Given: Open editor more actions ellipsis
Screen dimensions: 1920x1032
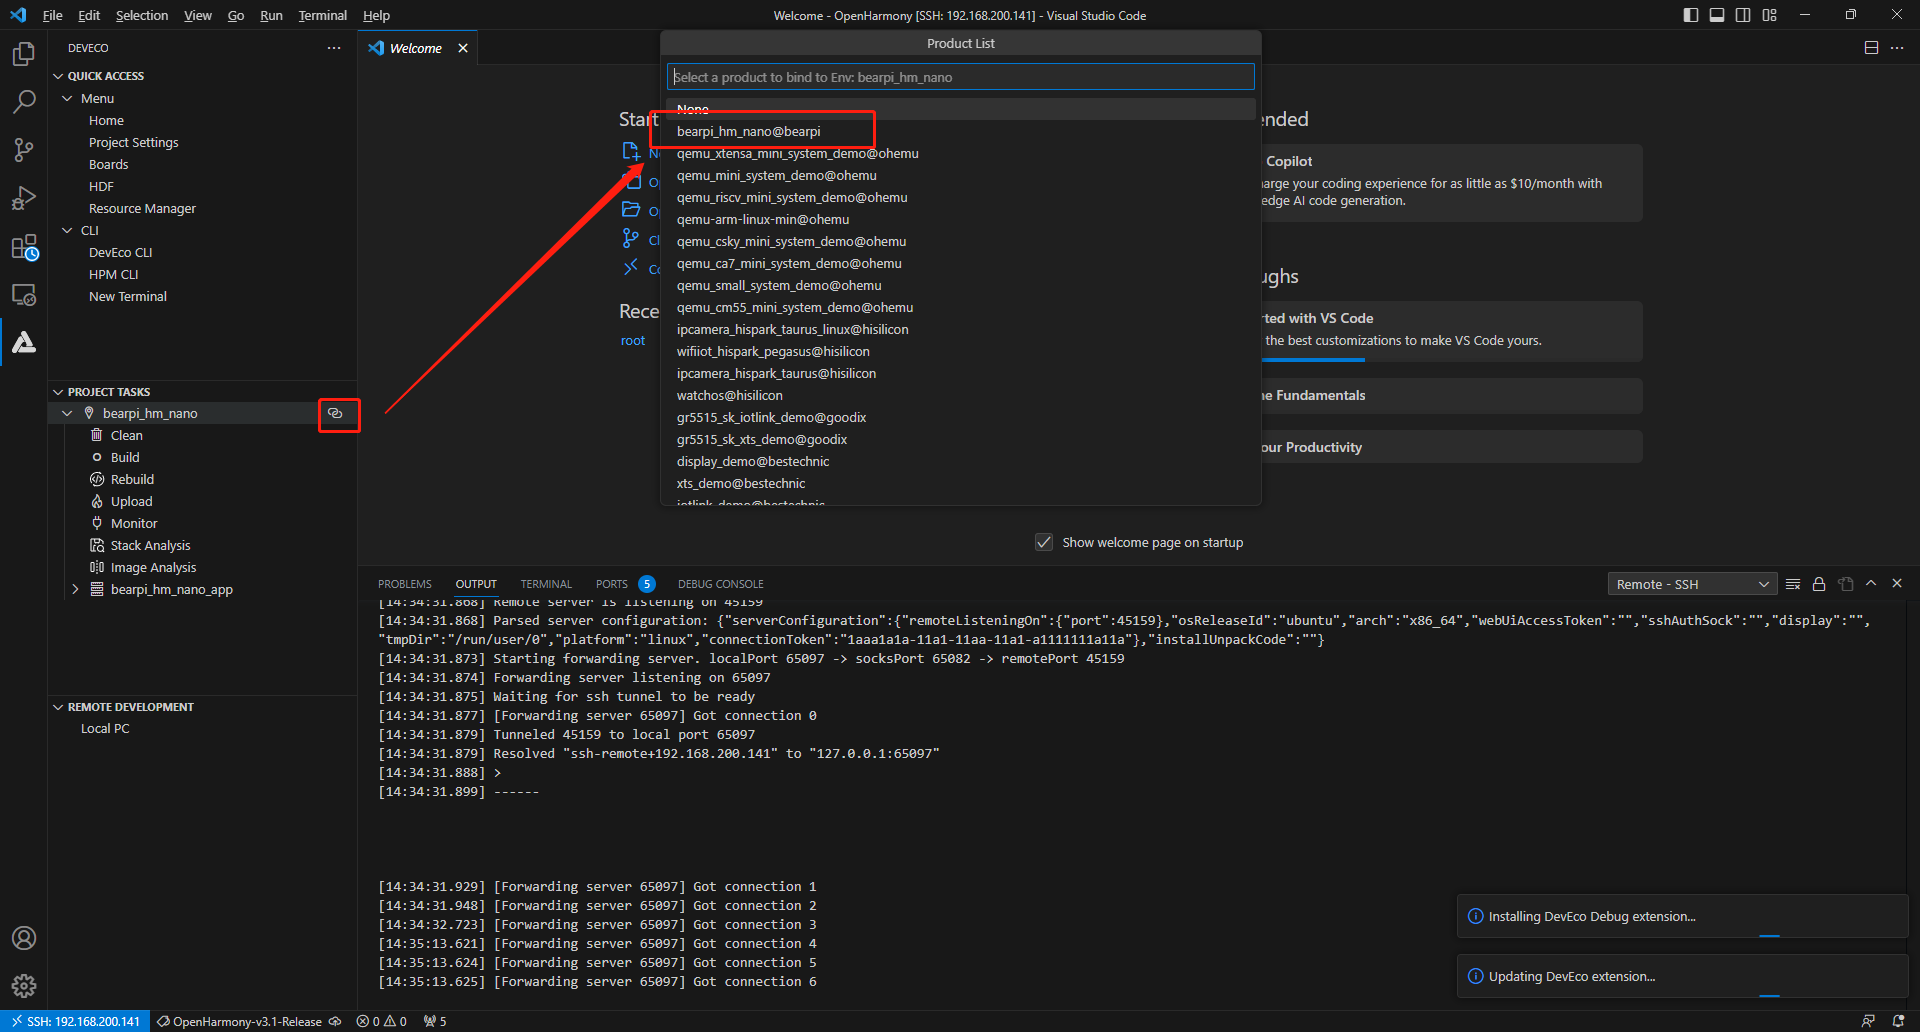Looking at the screenshot, I should pos(1897,48).
